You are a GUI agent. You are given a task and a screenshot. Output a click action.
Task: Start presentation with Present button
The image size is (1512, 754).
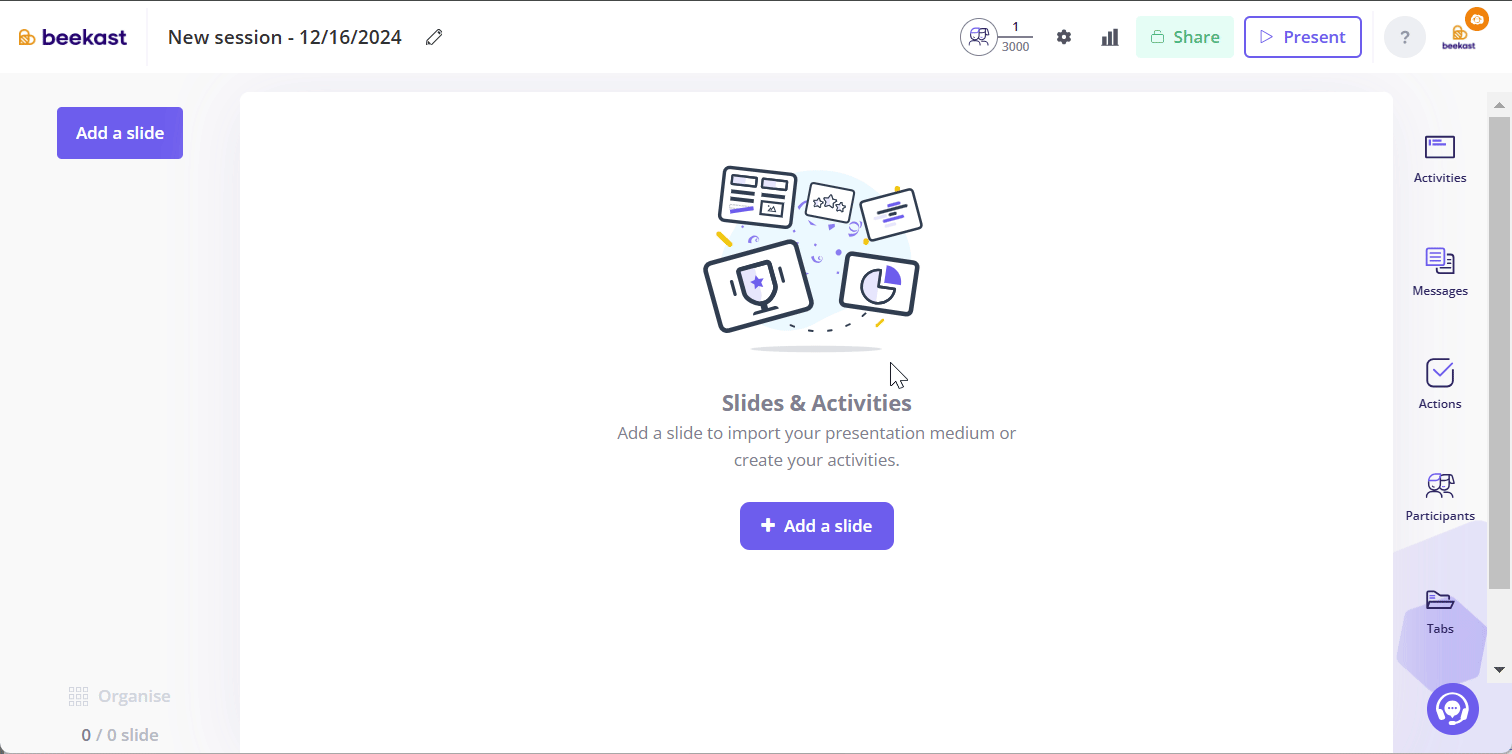[1302, 37]
